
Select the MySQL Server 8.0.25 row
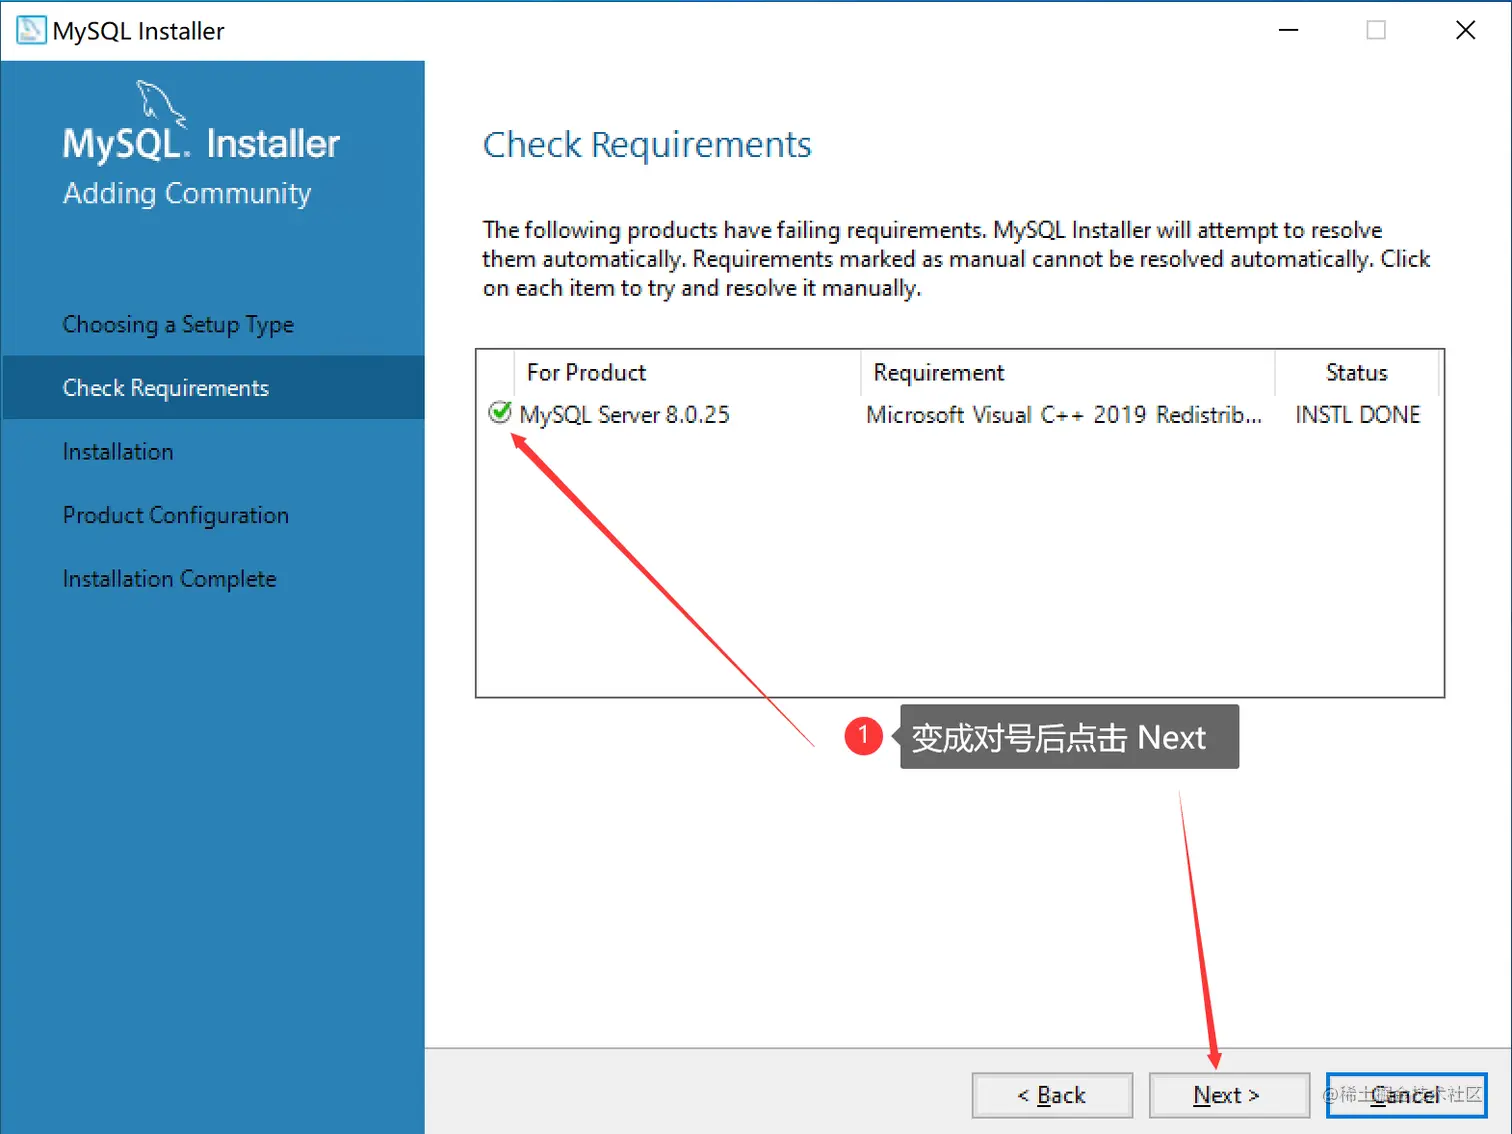(960, 414)
